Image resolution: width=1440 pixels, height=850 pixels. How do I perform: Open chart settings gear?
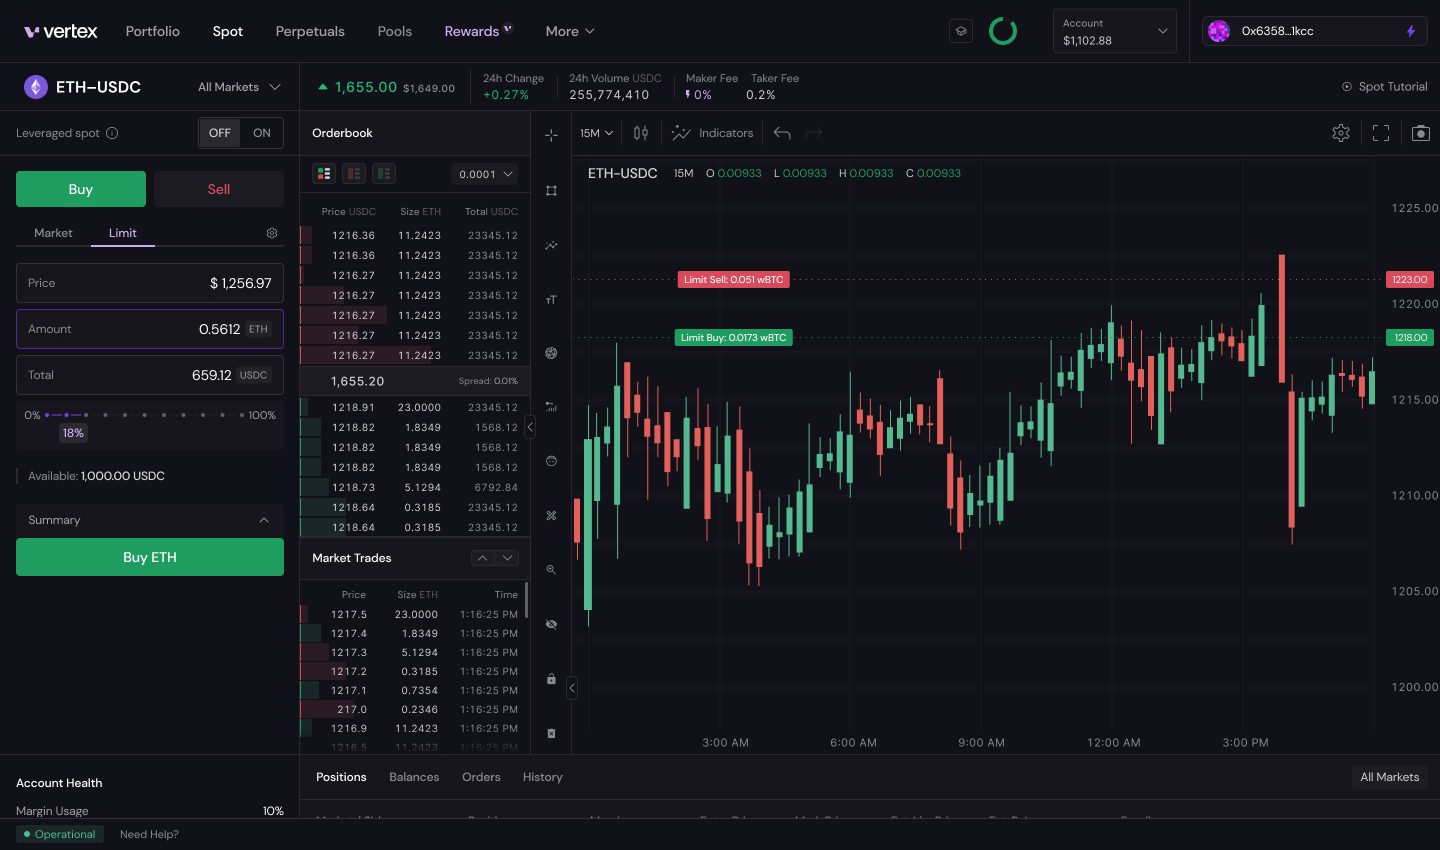point(1341,133)
